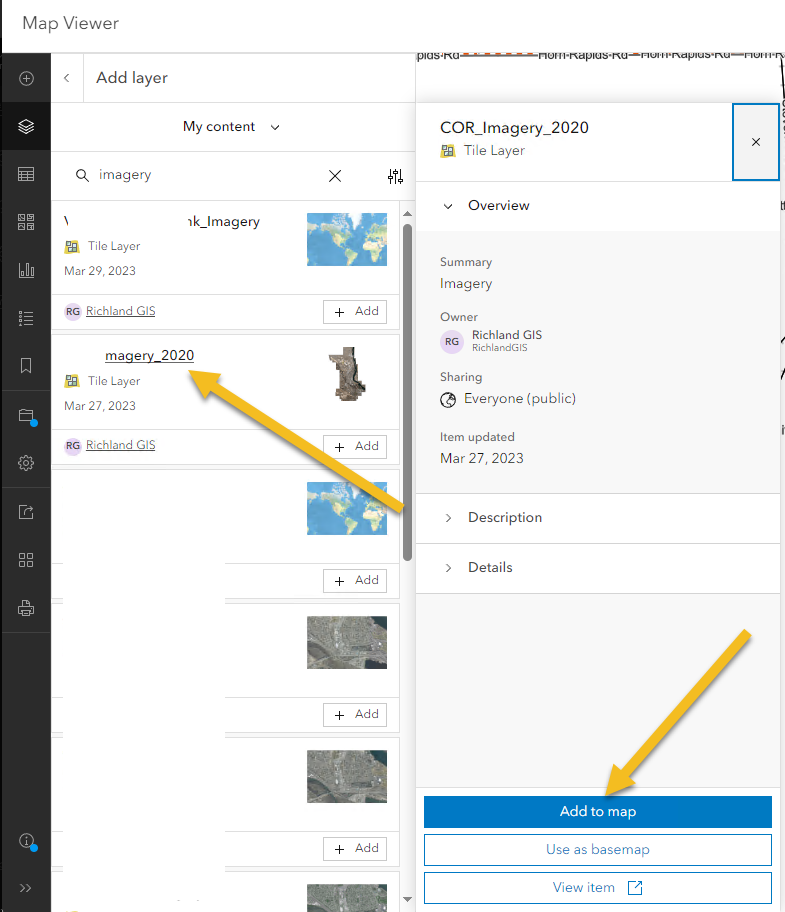Open the filter settings icon beside search
Image resolution: width=785 pixels, height=912 pixels.
395,176
